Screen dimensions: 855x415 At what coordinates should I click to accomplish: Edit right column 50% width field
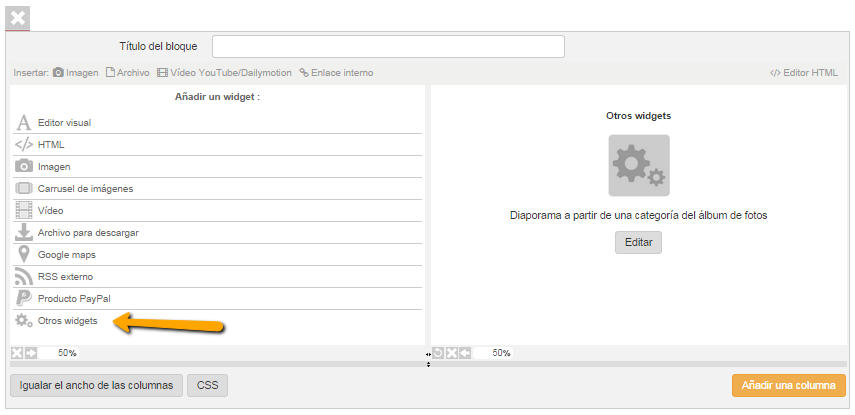pyautogui.click(x=493, y=353)
